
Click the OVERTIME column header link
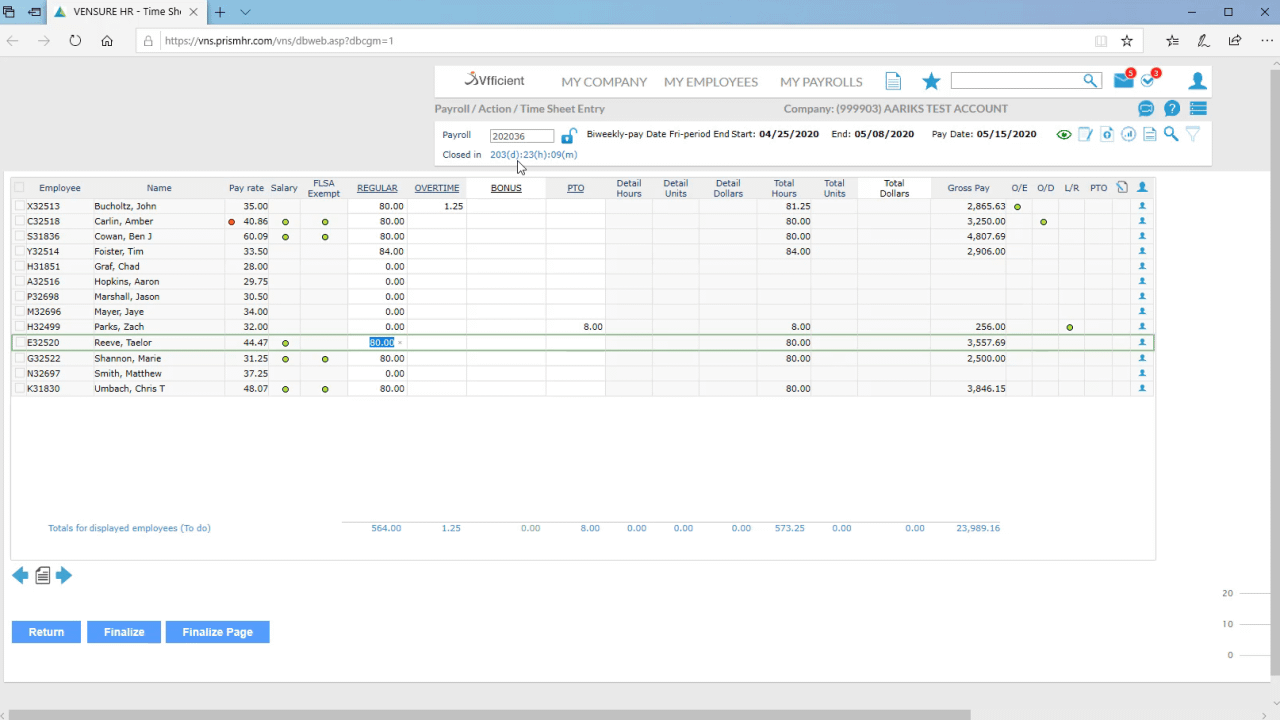coord(437,188)
